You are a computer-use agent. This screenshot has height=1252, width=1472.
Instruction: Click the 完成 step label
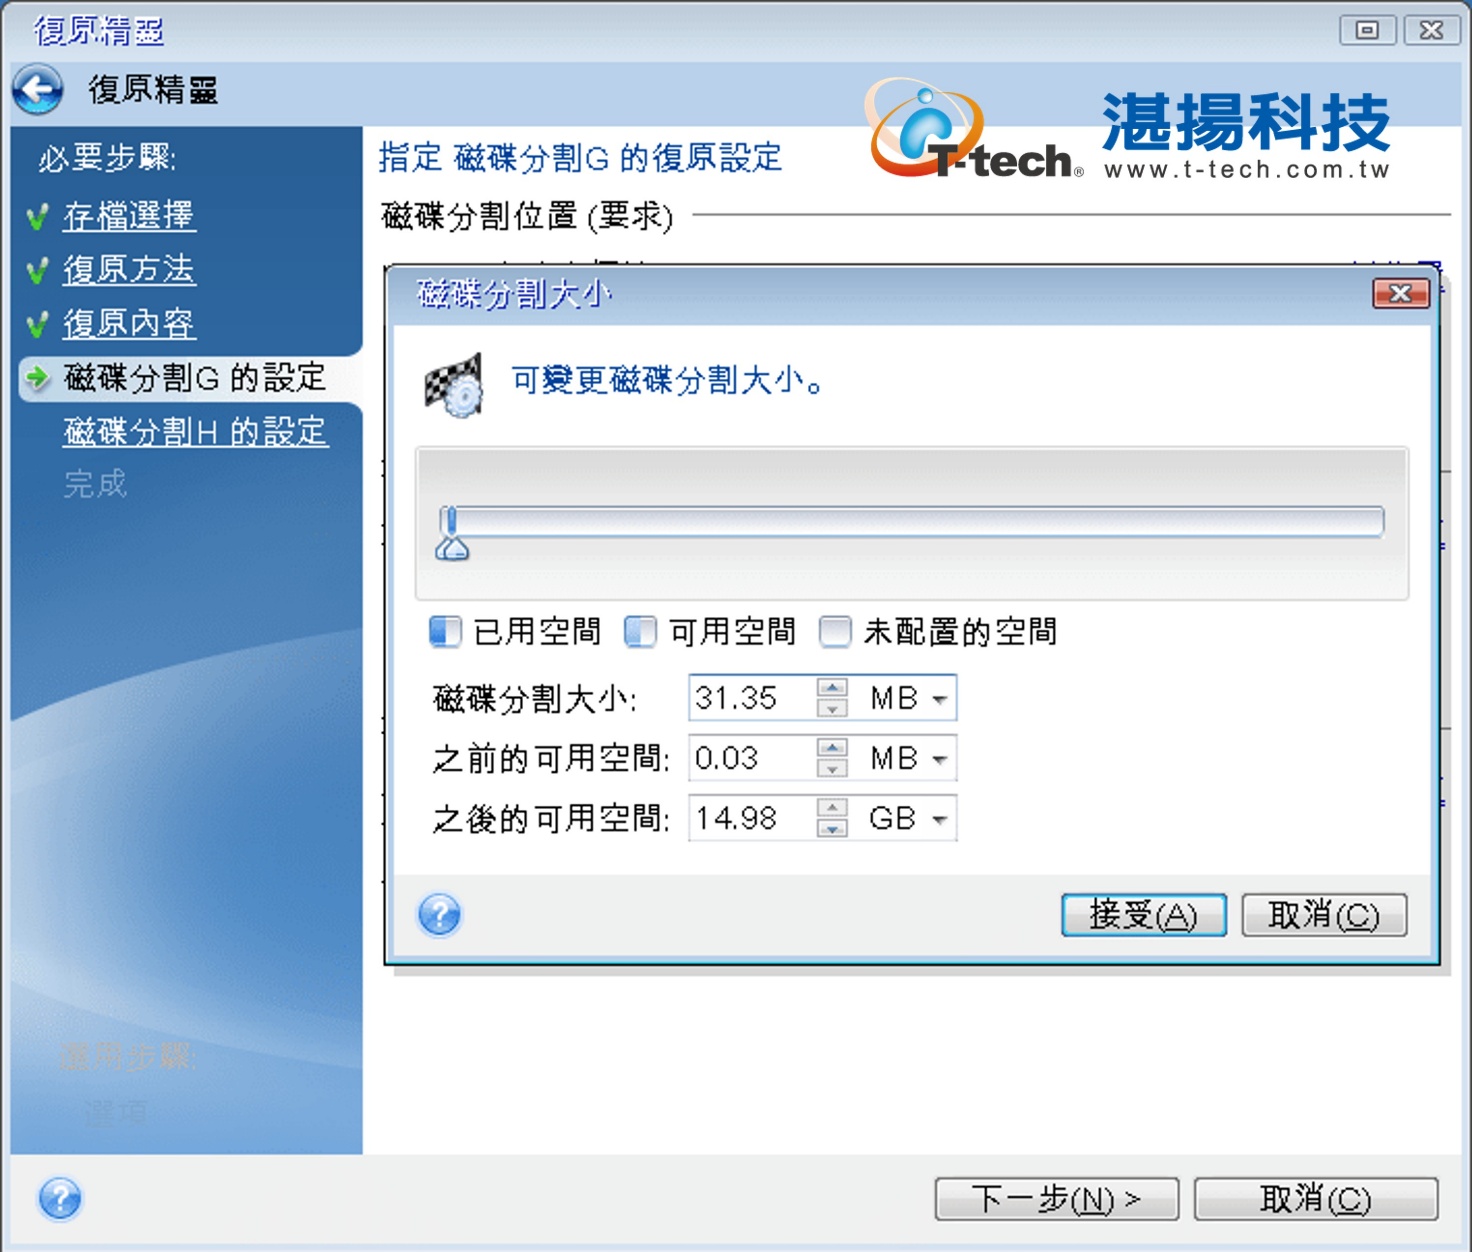pyautogui.click(x=95, y=485)
